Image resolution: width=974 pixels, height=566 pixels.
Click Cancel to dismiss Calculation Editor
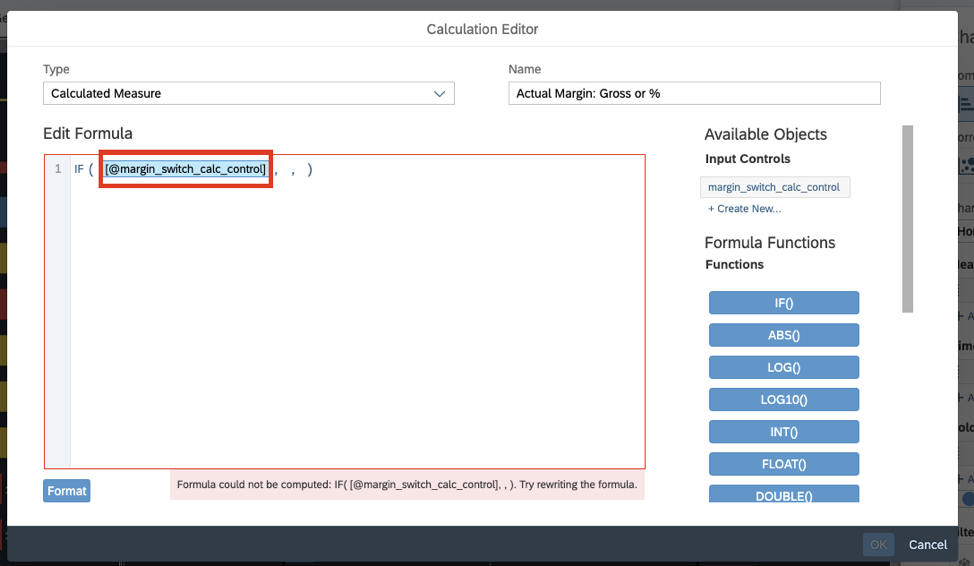point(927,545)
